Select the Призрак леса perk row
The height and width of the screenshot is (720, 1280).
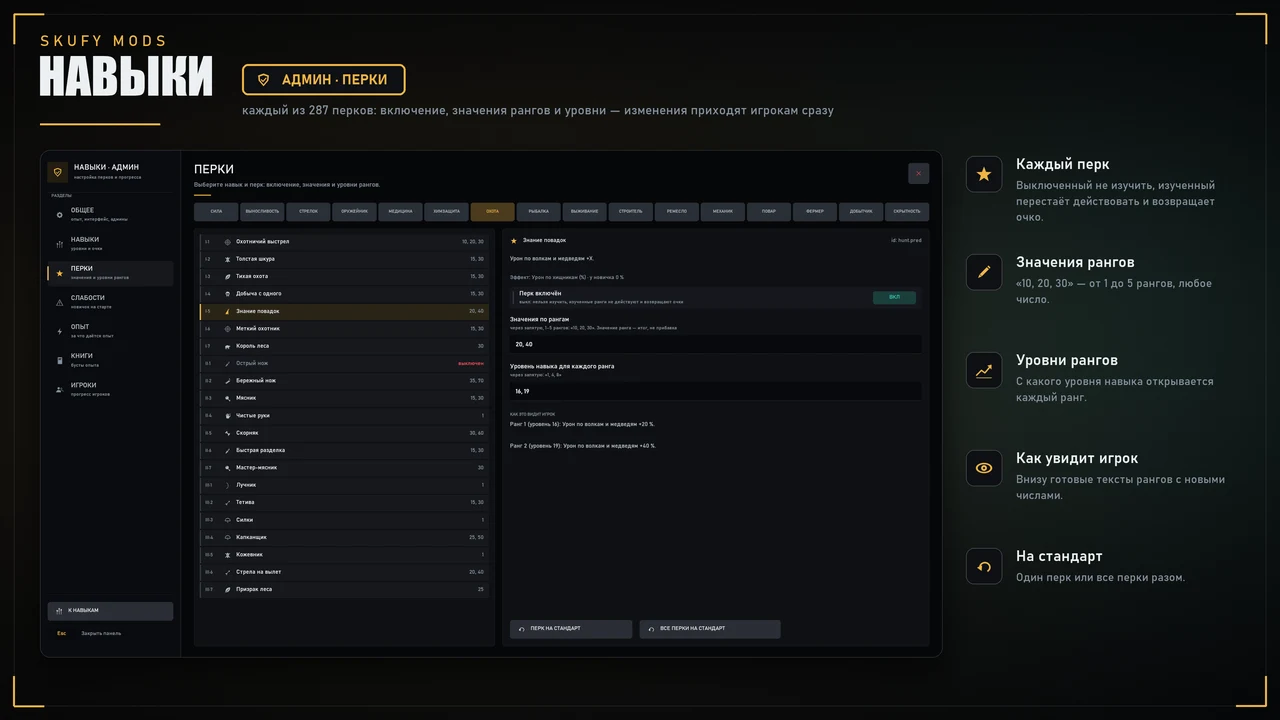(x=345, y=589)
